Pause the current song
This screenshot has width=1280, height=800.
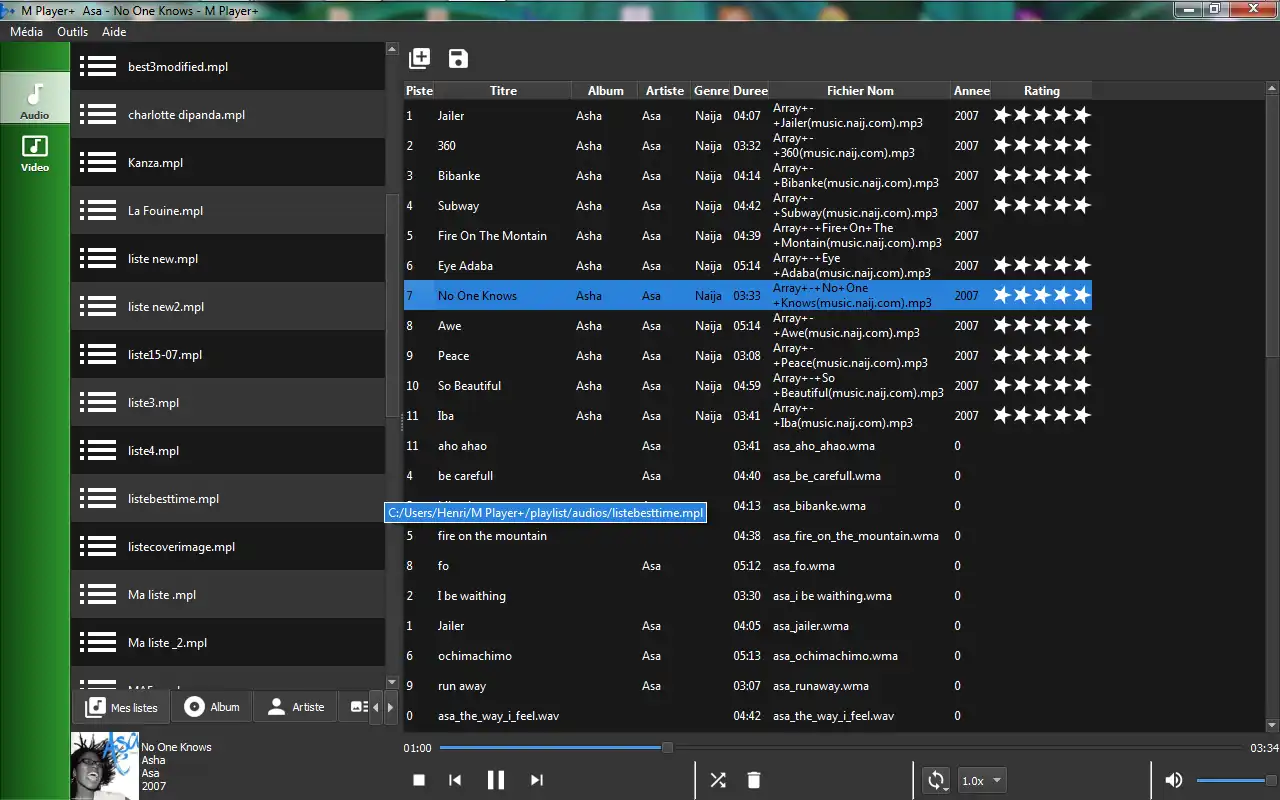[495, 780]
